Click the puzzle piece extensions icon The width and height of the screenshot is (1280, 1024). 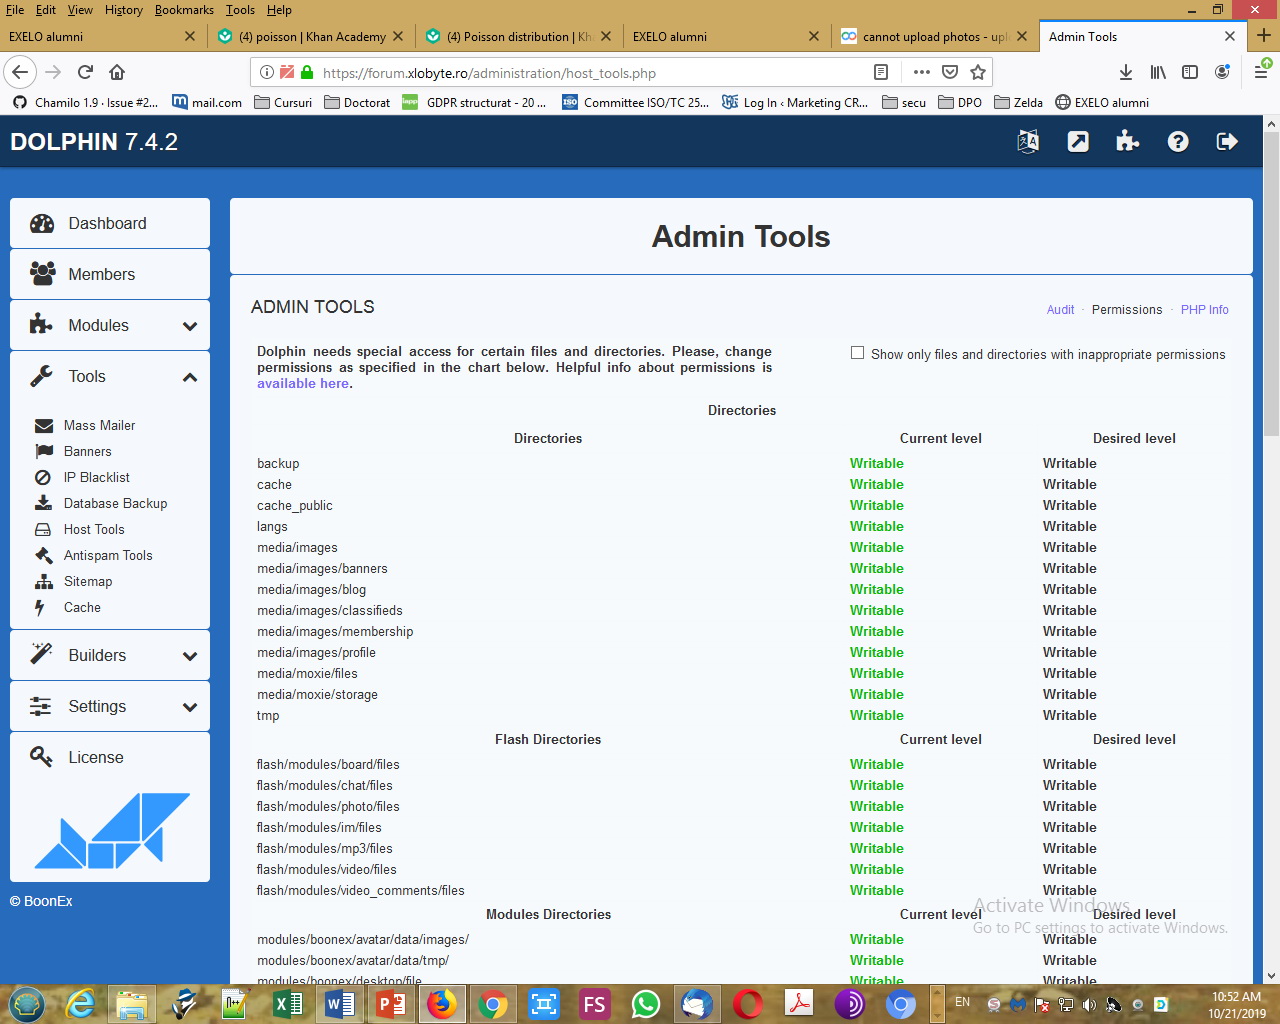1128,142
